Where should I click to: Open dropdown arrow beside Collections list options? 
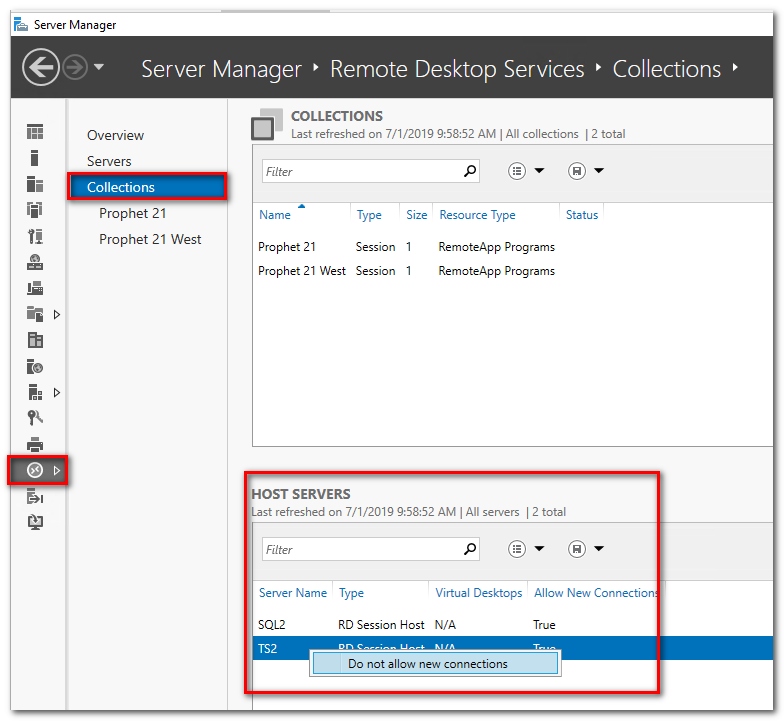(x=539, y=170)
